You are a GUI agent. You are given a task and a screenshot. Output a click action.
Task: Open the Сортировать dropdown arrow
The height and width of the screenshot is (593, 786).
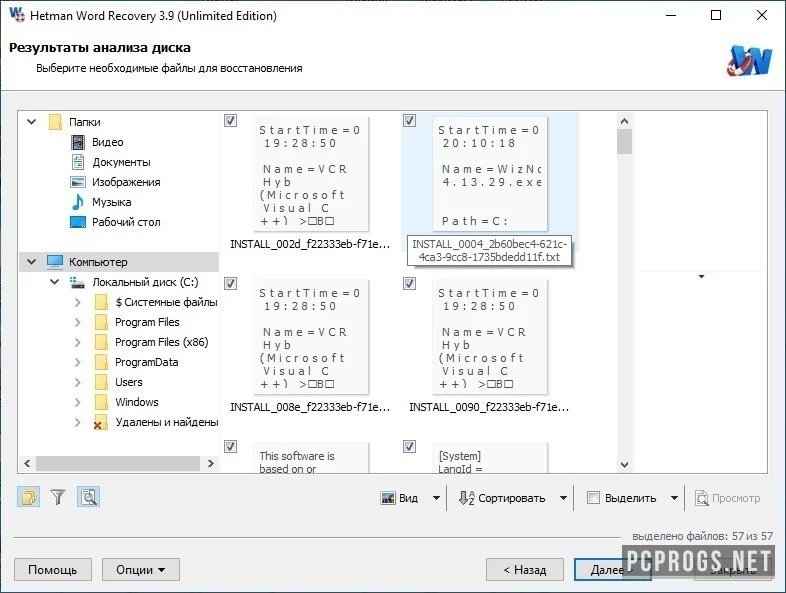[563, 498]
